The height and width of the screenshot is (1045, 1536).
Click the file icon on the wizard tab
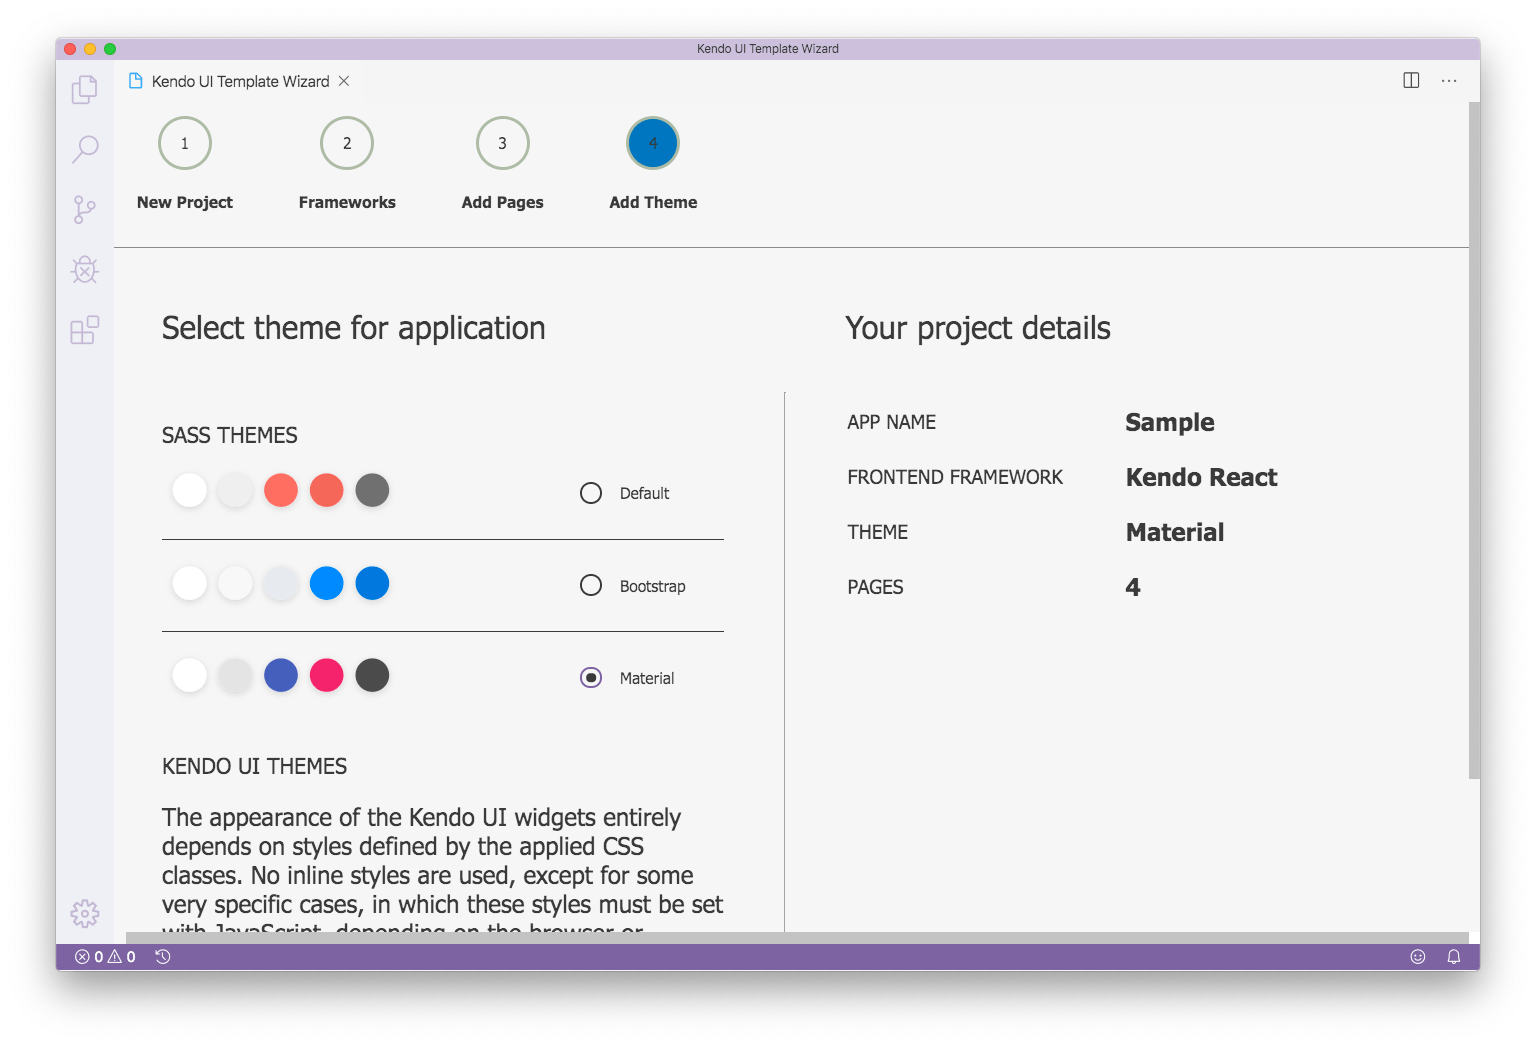click(x=136, y=81)
